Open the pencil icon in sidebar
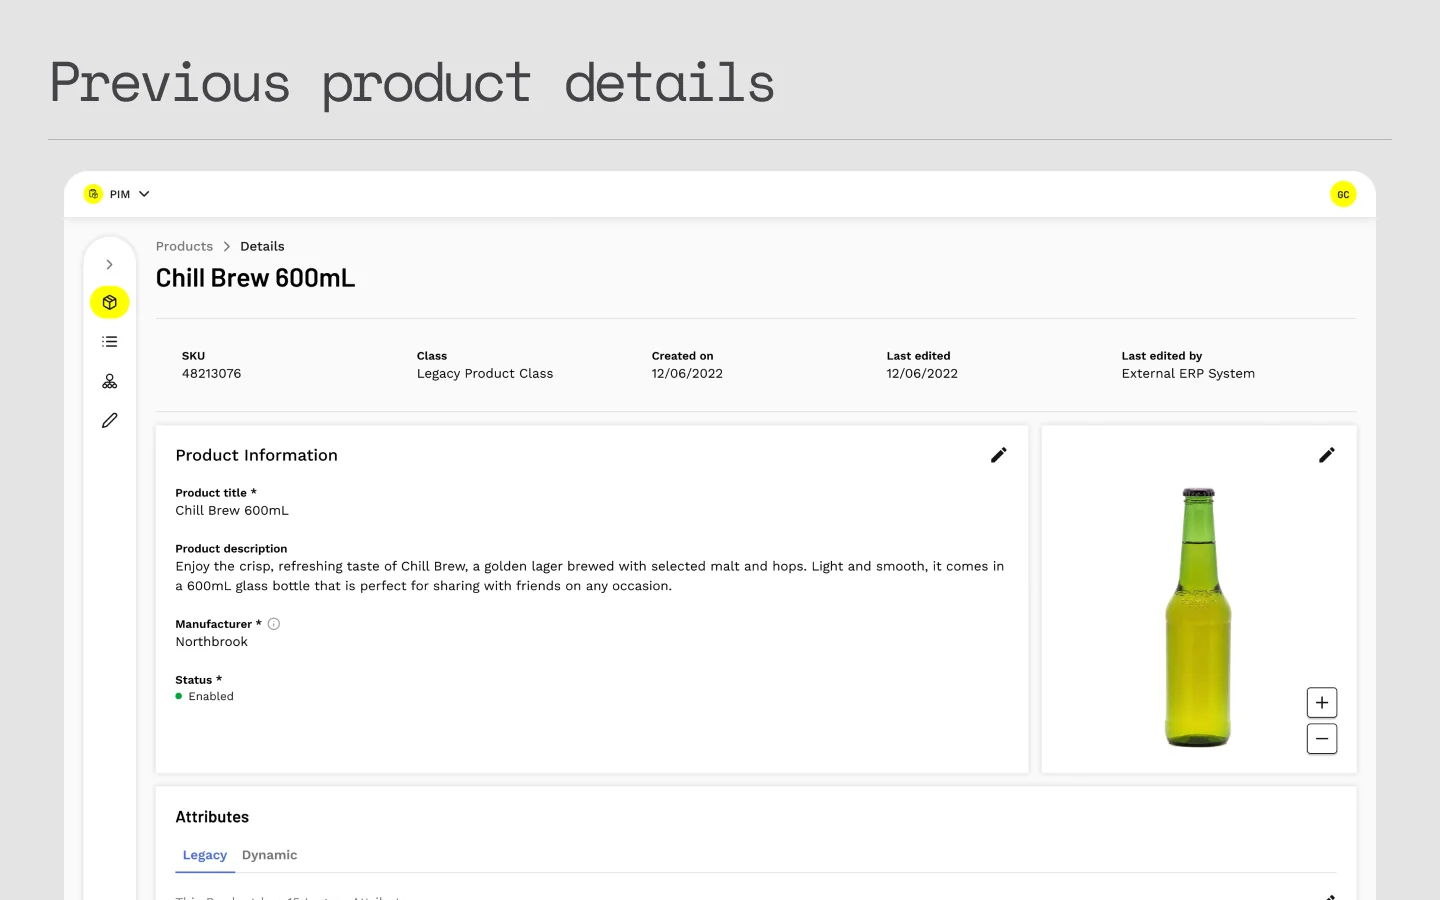The image size is (1440, 900). click(x=110, y=421)
